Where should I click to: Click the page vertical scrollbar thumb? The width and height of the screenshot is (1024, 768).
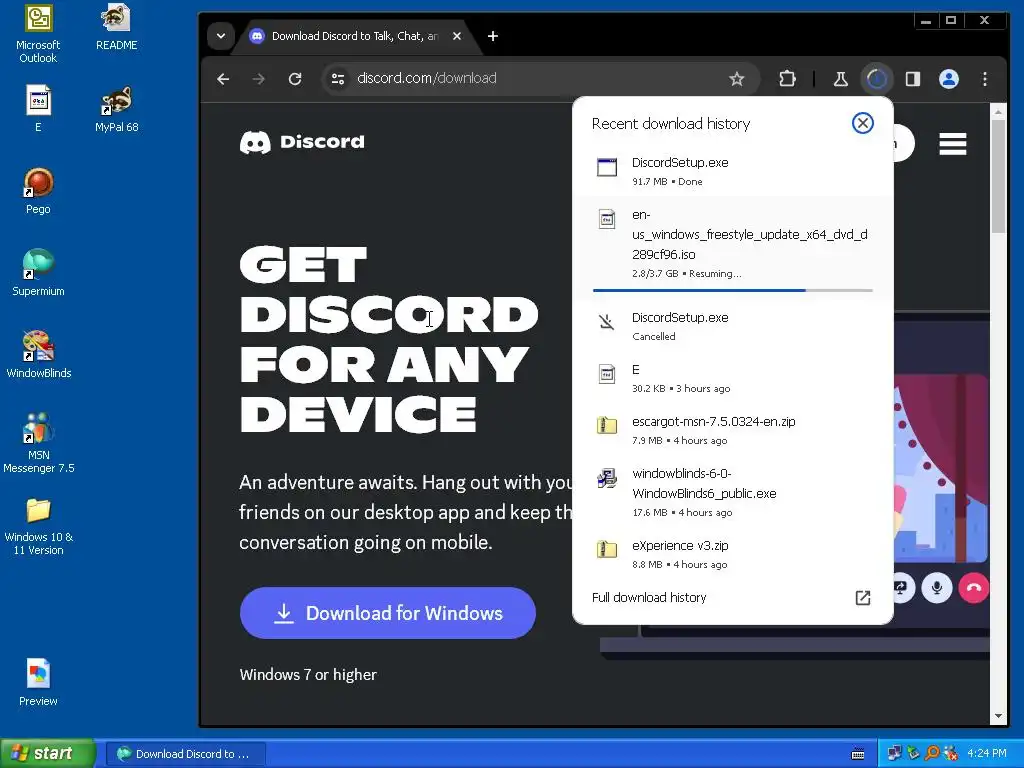coord(997,176)
